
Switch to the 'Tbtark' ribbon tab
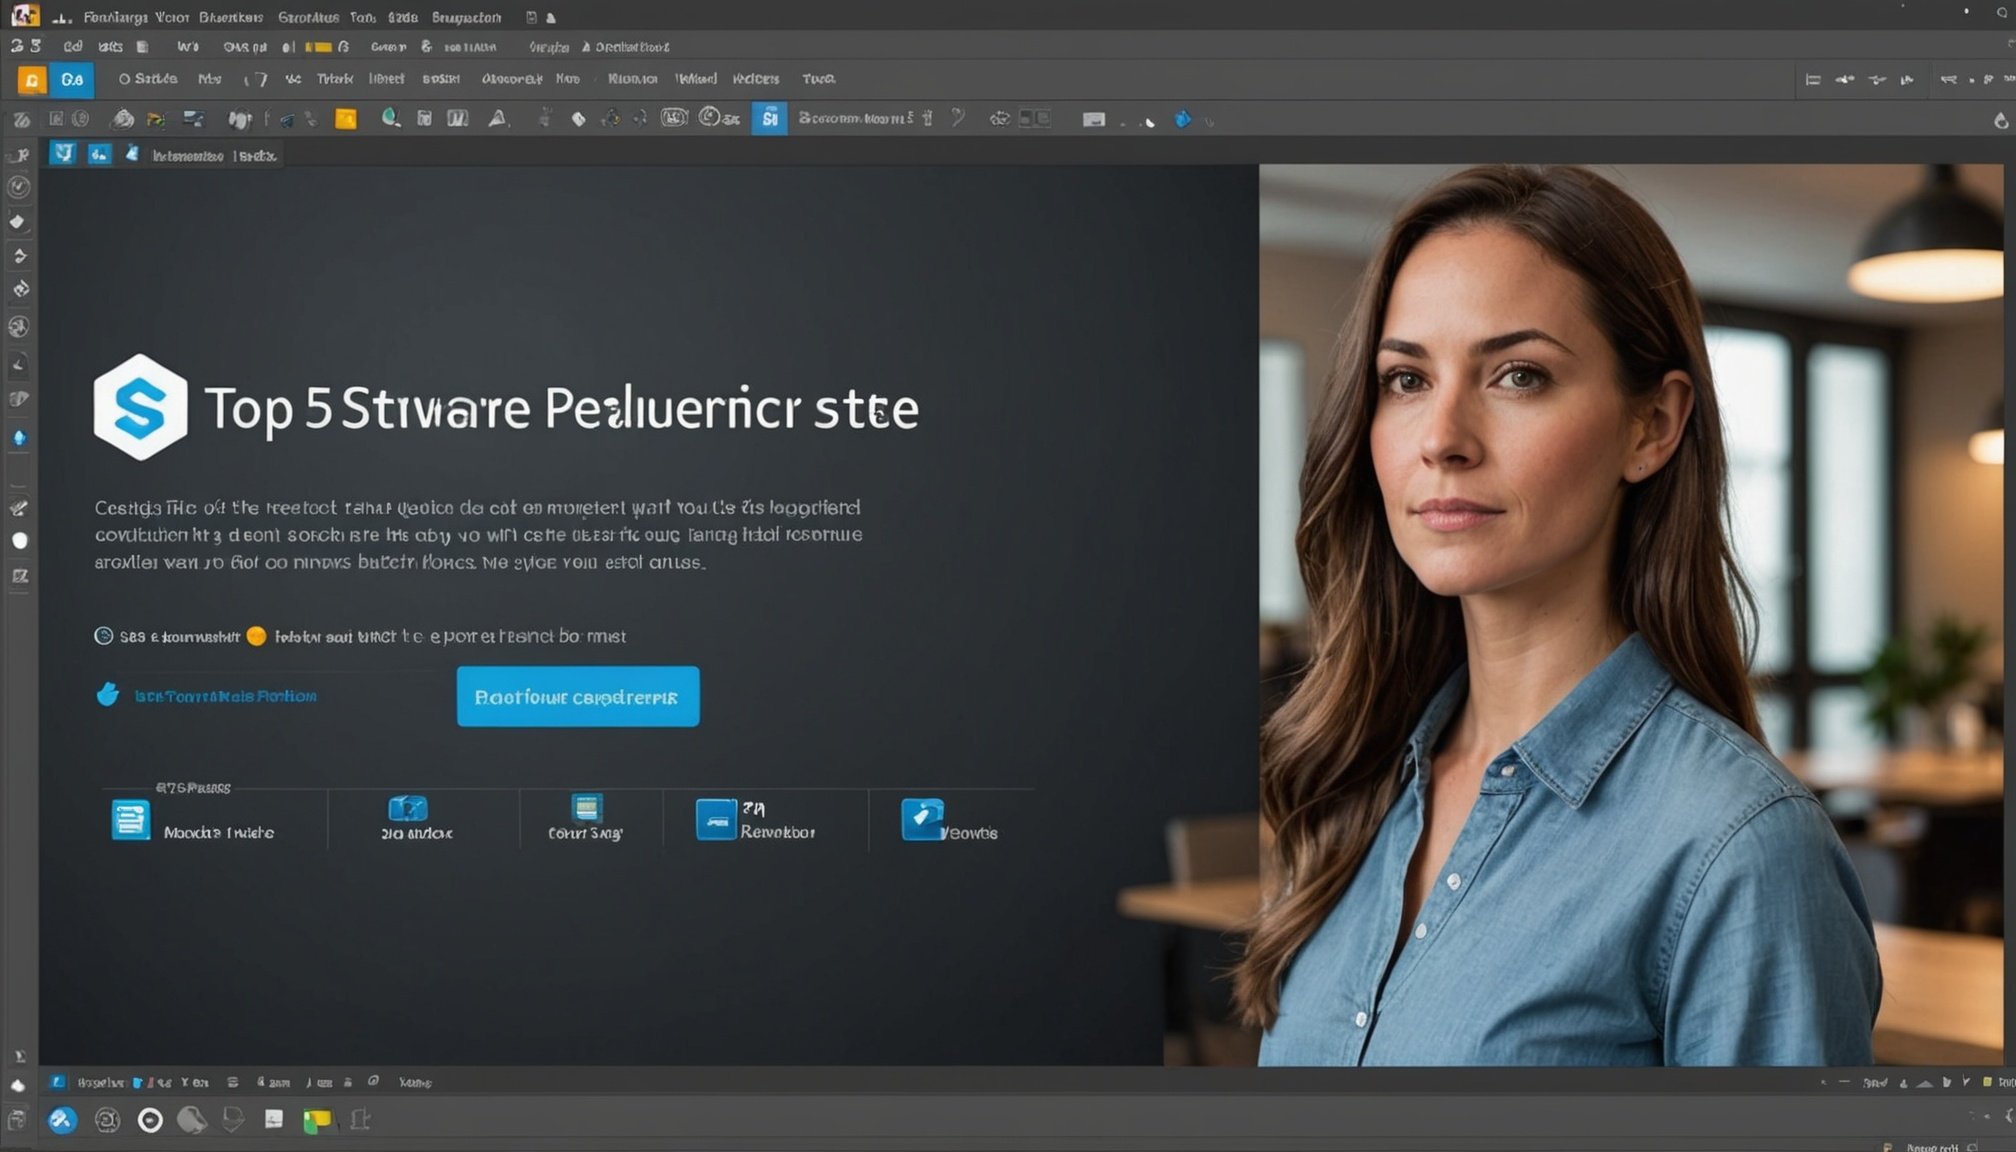(x=334, y=79)
